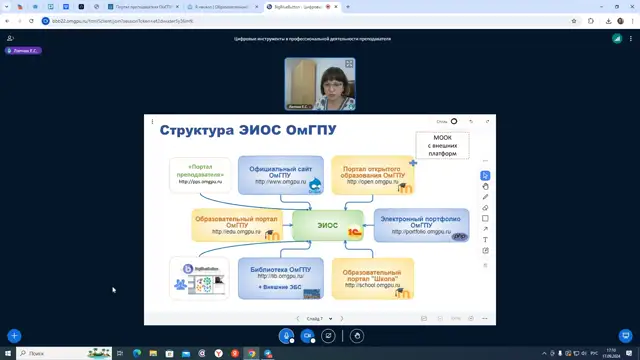Open browser downloads
The image size is (640, 360).
[608, 21]
